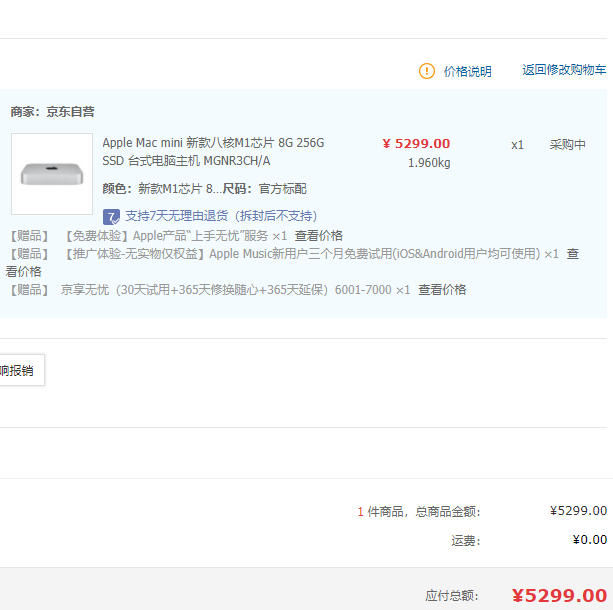
Task: Click the 应付总额 amount ¥5299.00
Action: [559, 596]
